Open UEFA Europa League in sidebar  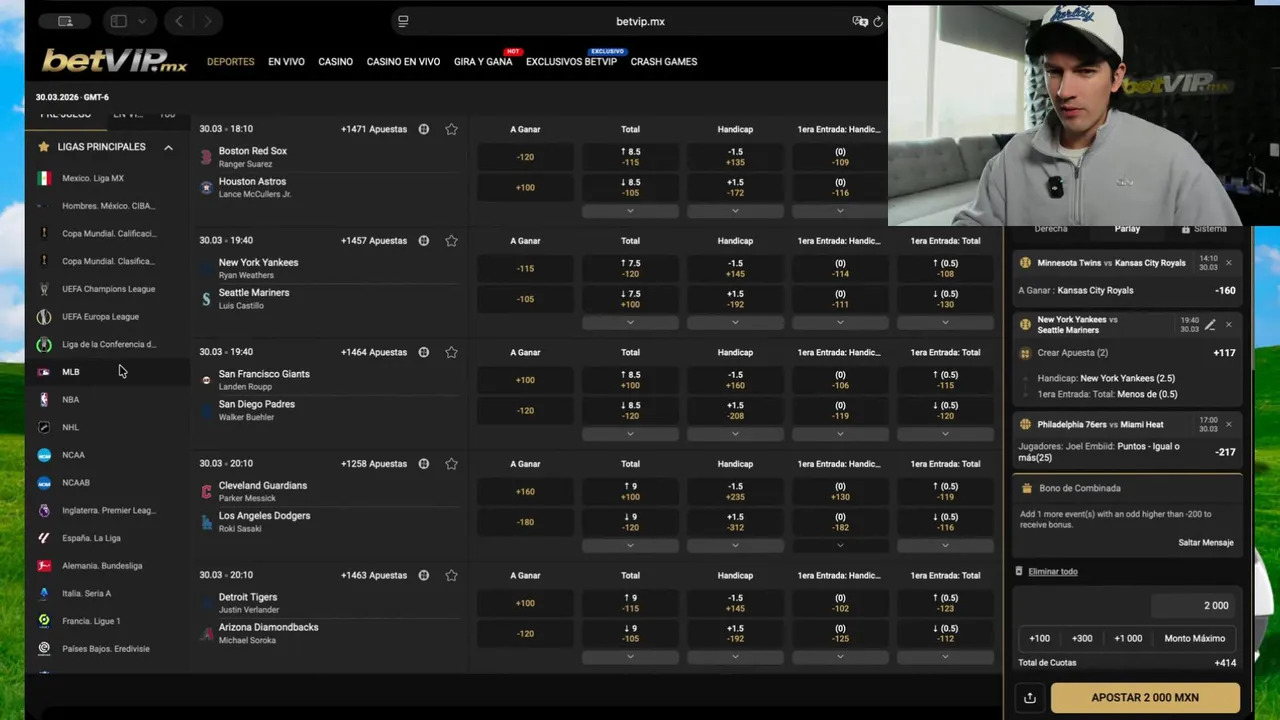100,317
